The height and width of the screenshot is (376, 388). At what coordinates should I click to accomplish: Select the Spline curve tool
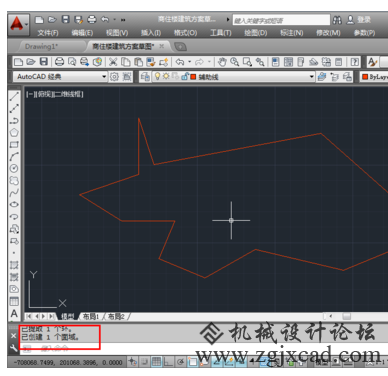14,192
